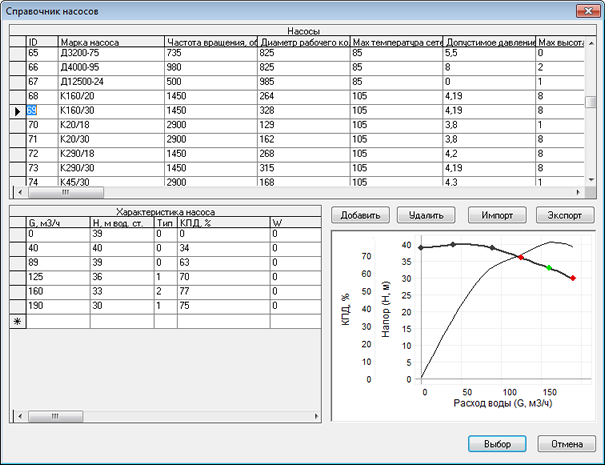Cancel dialog with Отмена button
Screen dimensions: 605x465
point(566,443)
